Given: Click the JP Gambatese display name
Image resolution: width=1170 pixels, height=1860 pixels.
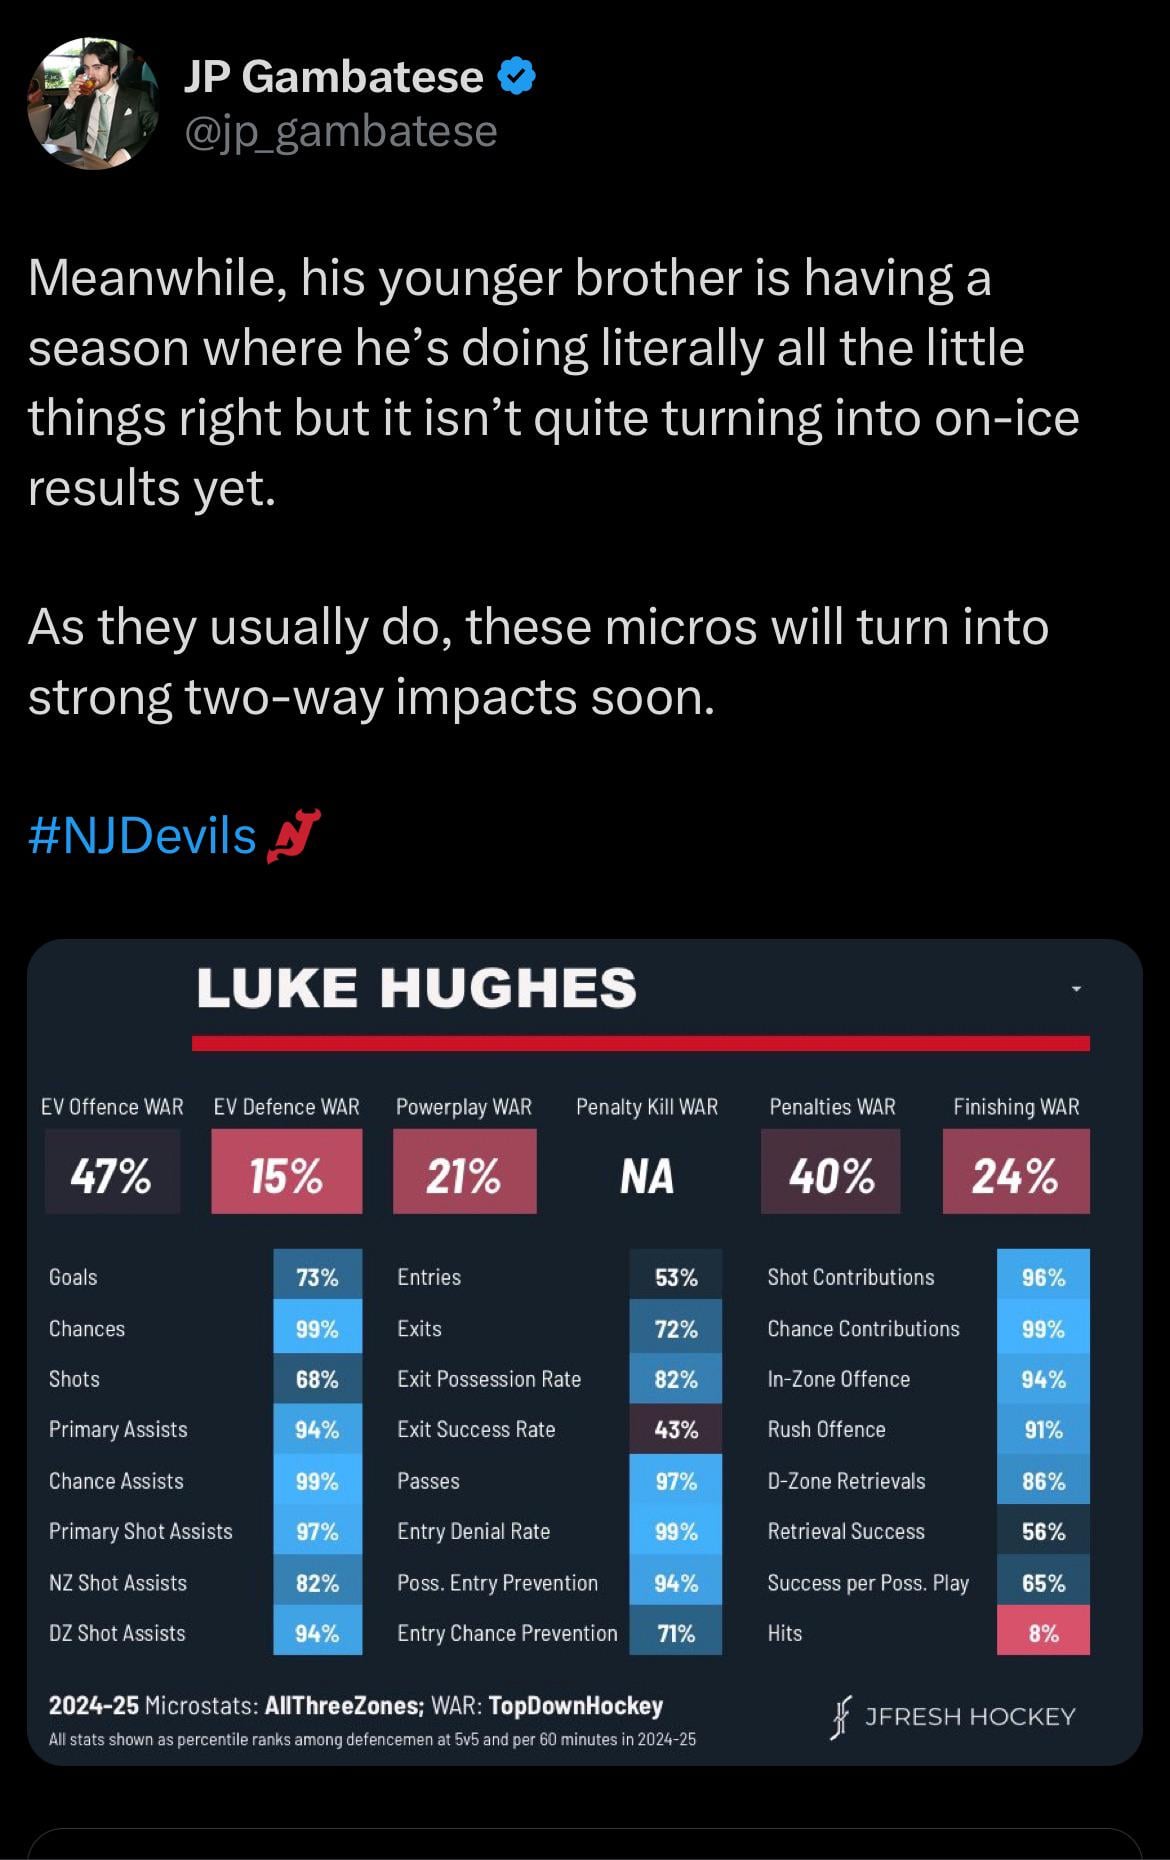Looking at the screenshot, I should pyautogui.click(x=333, y=76).
